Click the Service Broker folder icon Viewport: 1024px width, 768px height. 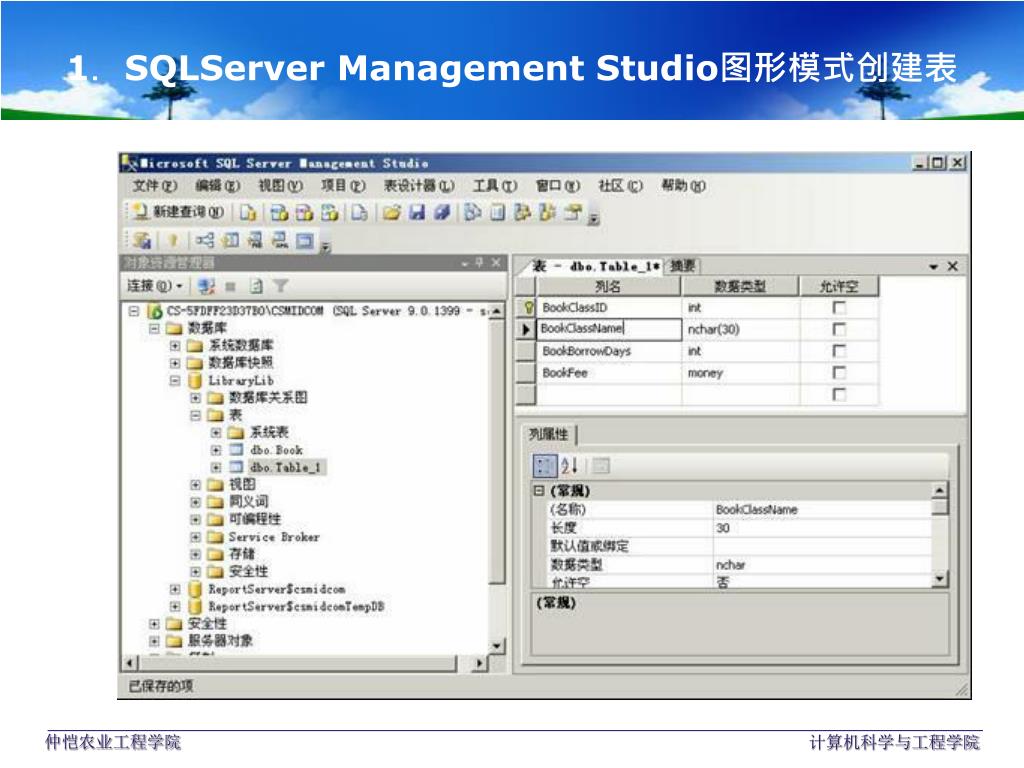coord(216,537)
